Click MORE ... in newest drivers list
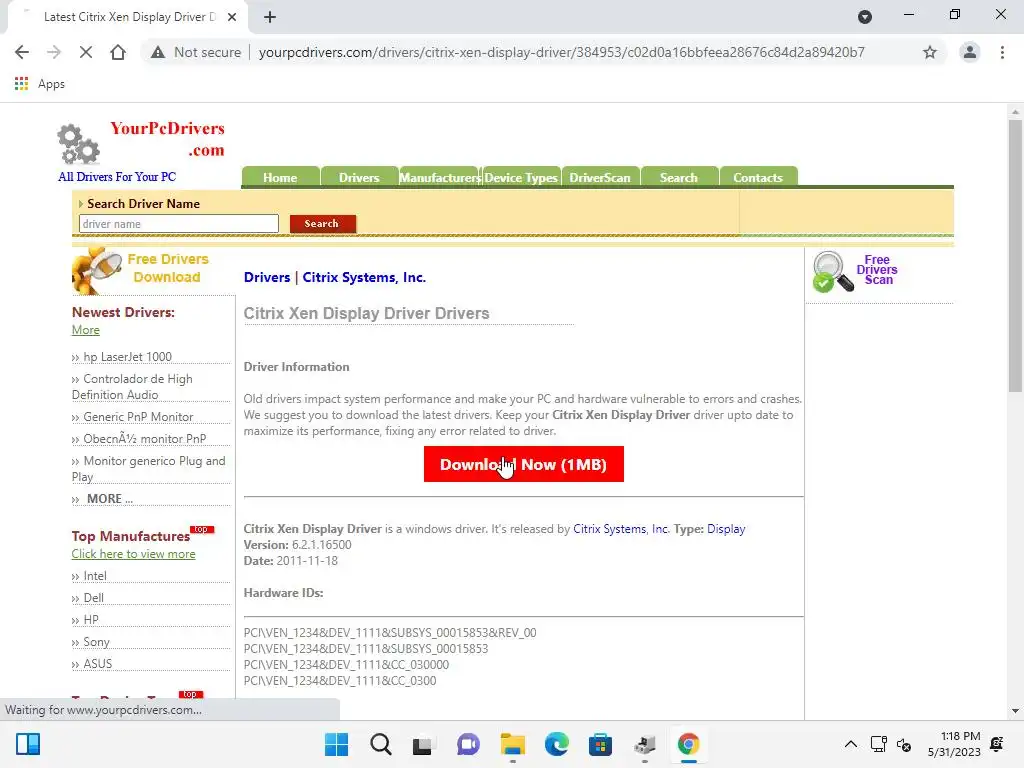The height and width of the screenshot is (768, 1024). (110, 498)
